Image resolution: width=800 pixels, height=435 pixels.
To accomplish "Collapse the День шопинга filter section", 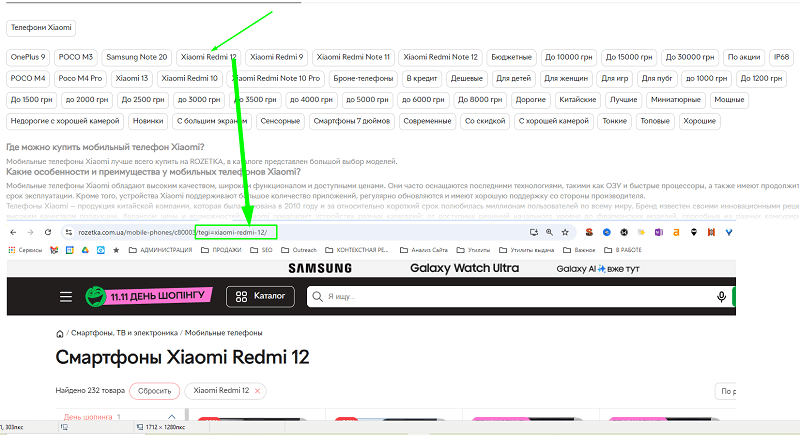I will [x=171, y=417].
